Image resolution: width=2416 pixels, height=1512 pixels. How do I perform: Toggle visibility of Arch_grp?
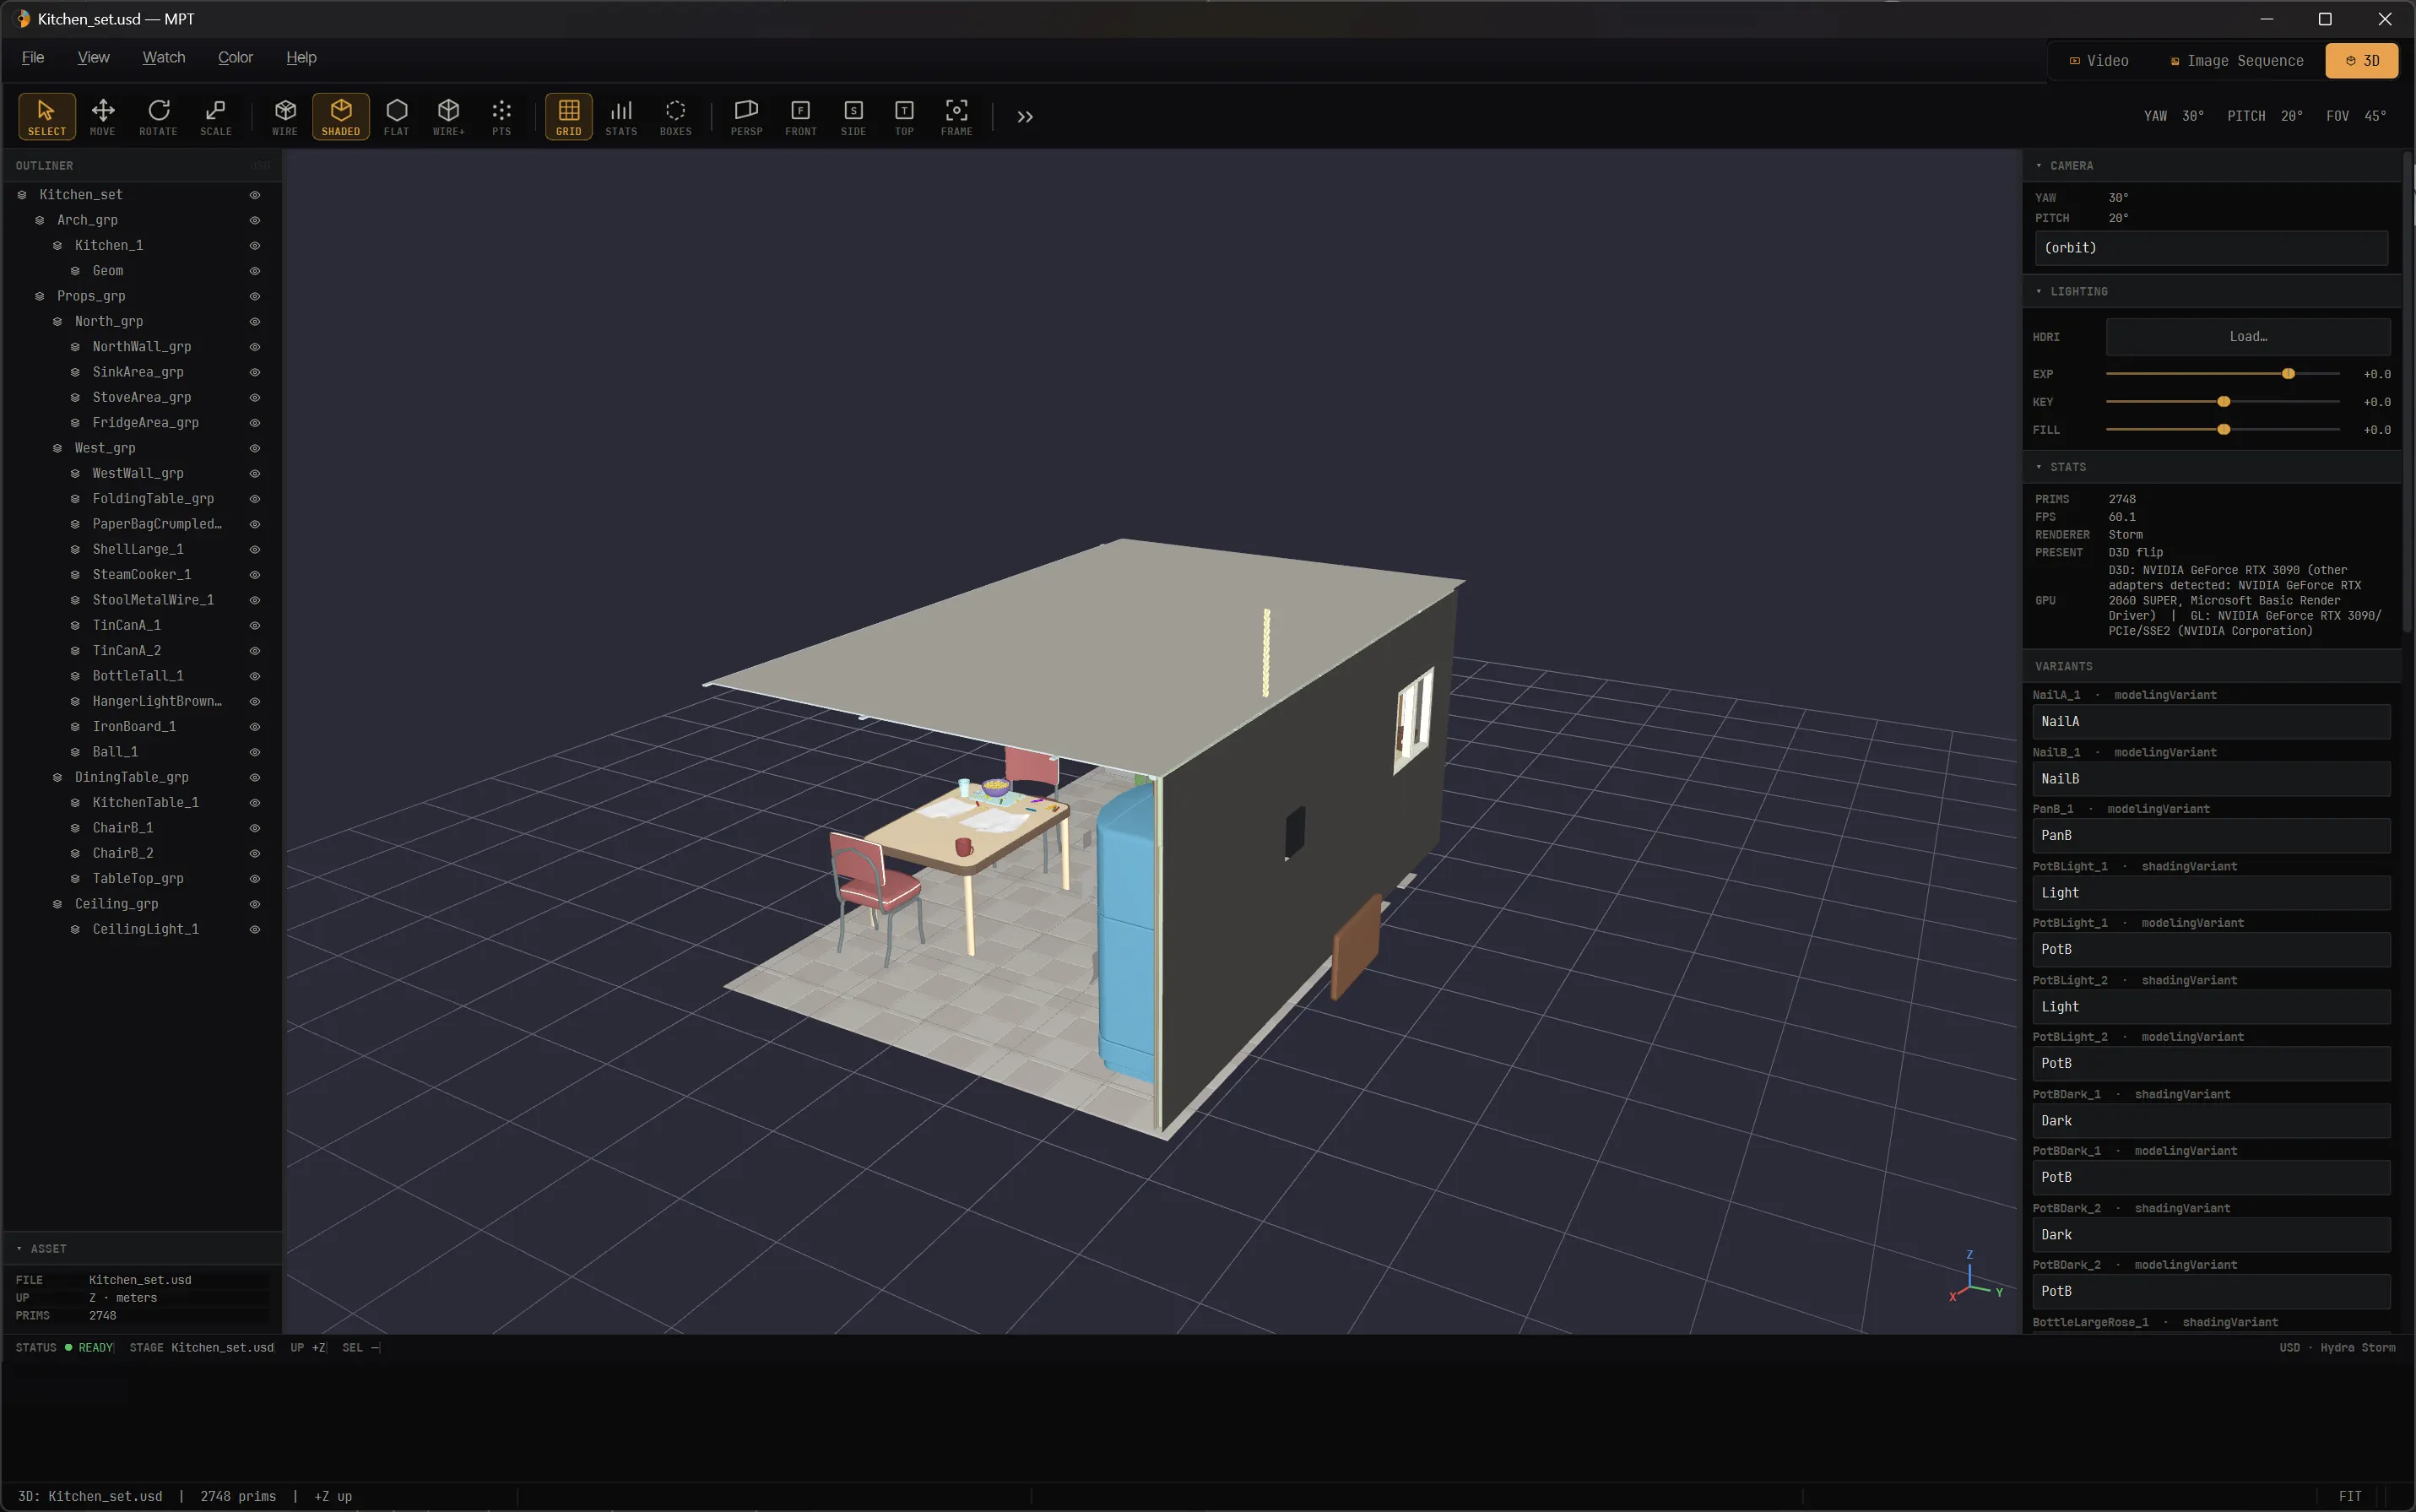(255, 220)
